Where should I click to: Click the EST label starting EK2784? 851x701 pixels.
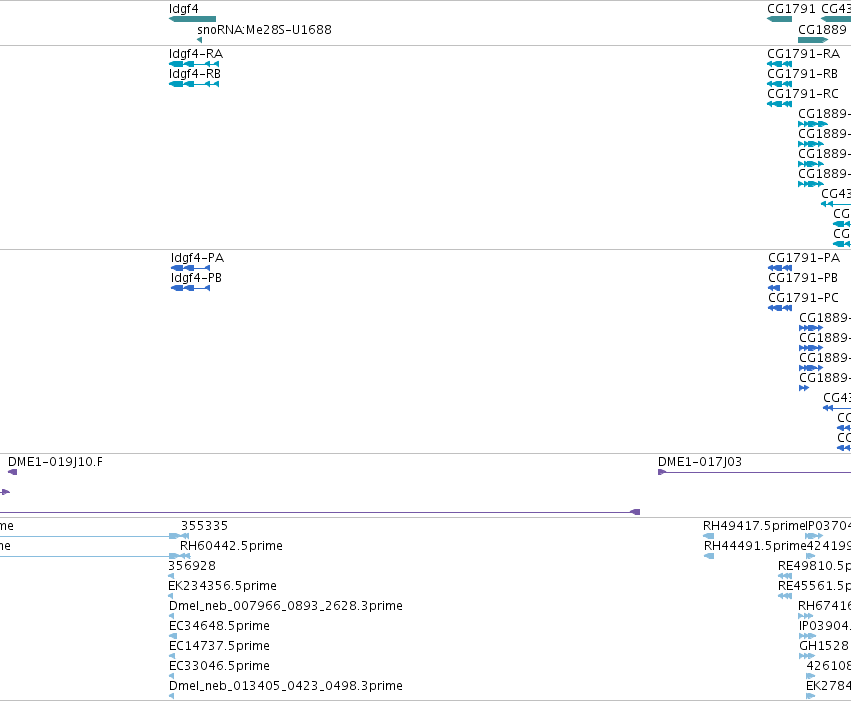pos(828,686)
